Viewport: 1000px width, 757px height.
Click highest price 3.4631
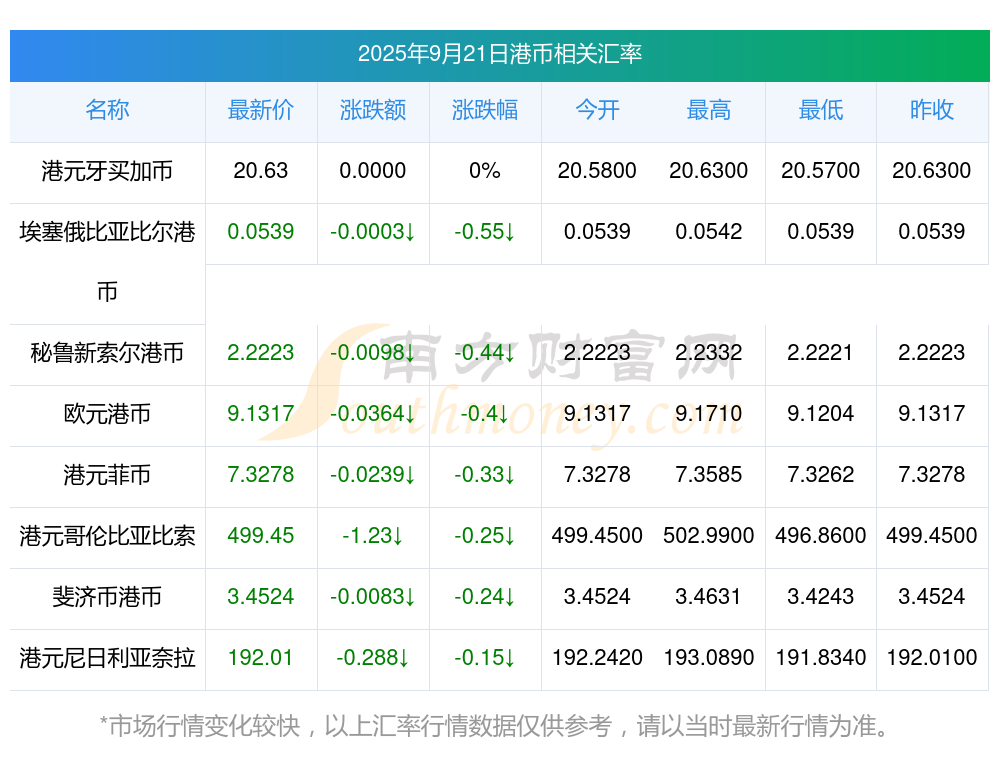(708, 597)
